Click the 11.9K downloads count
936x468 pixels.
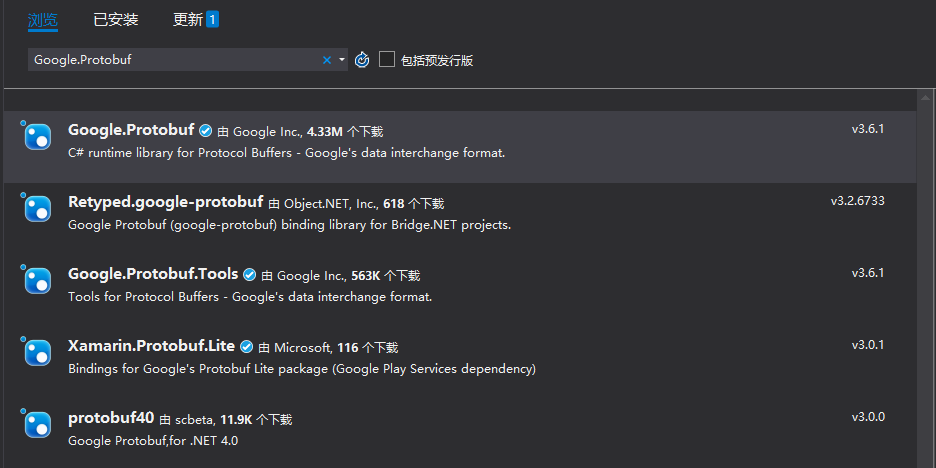click(x=236, y=420)
